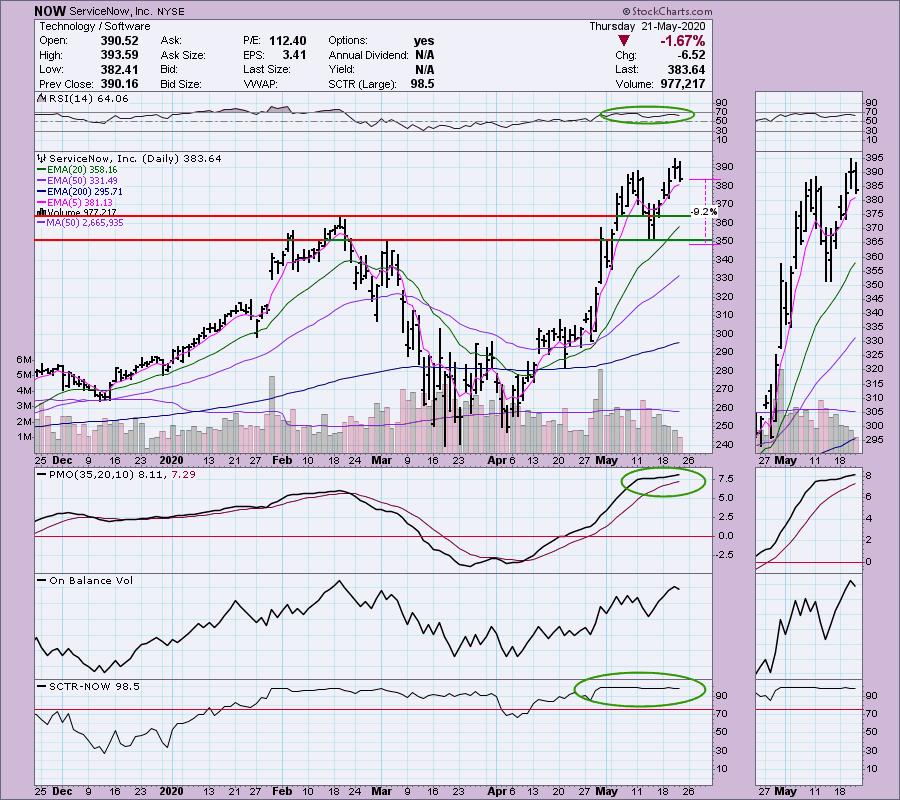Image resolution: width=900 pixels, height=800 pixels.
Task: Click the Low price 382.41
Action: (119, 69)
